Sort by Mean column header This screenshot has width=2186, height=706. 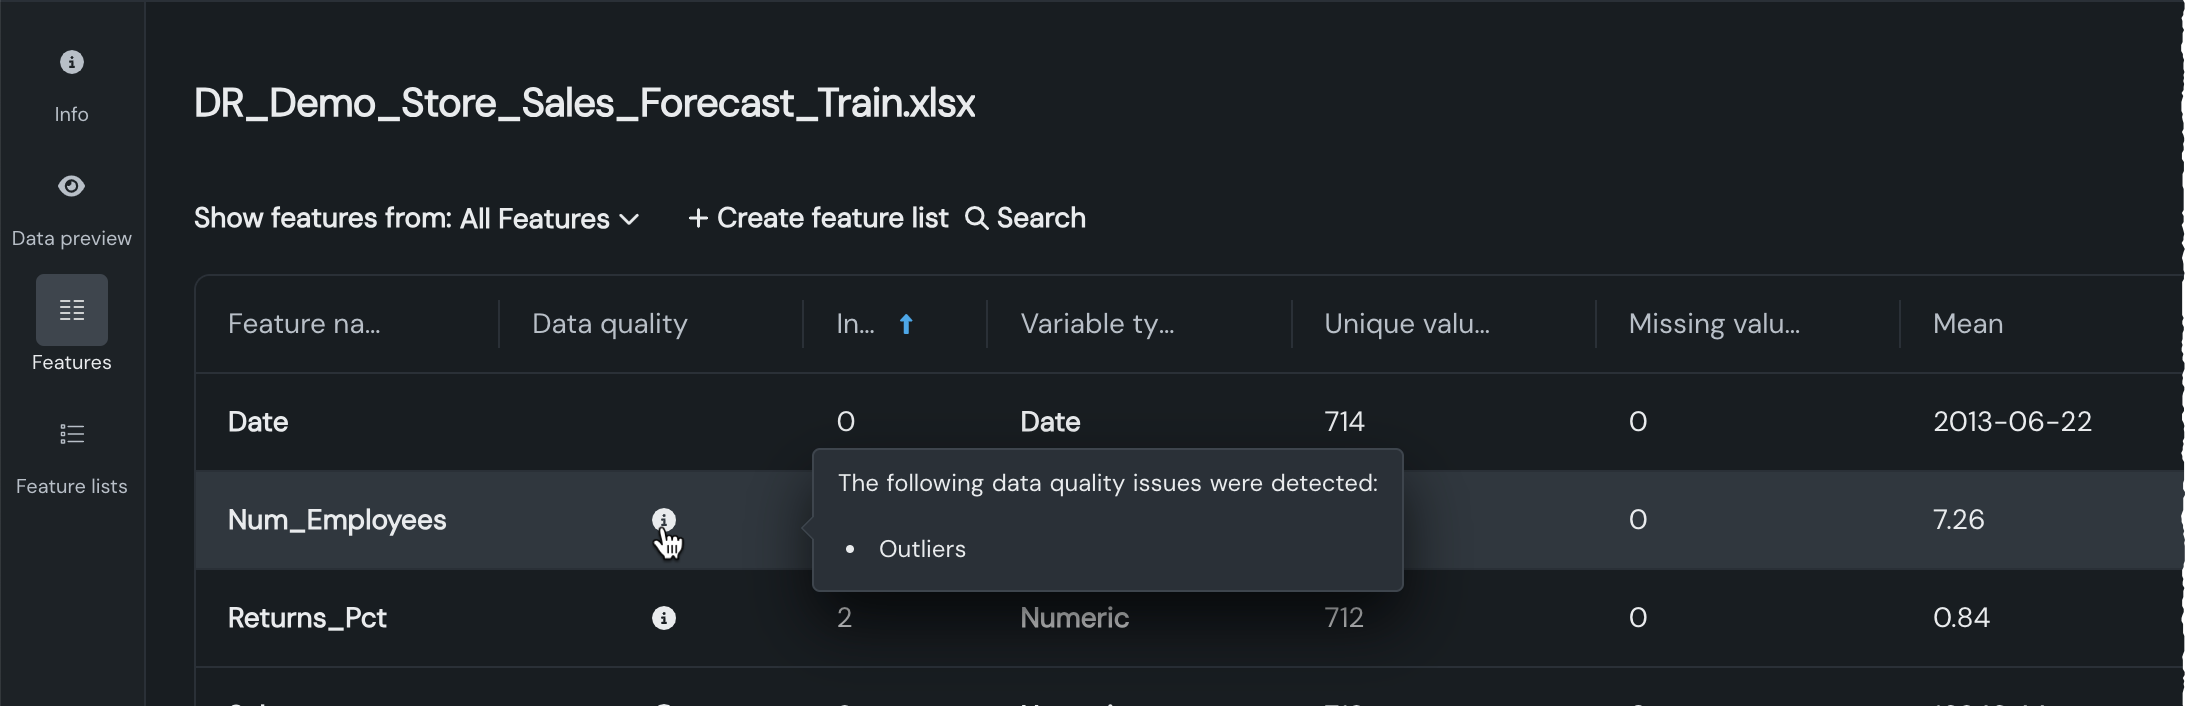(1967, 324)
